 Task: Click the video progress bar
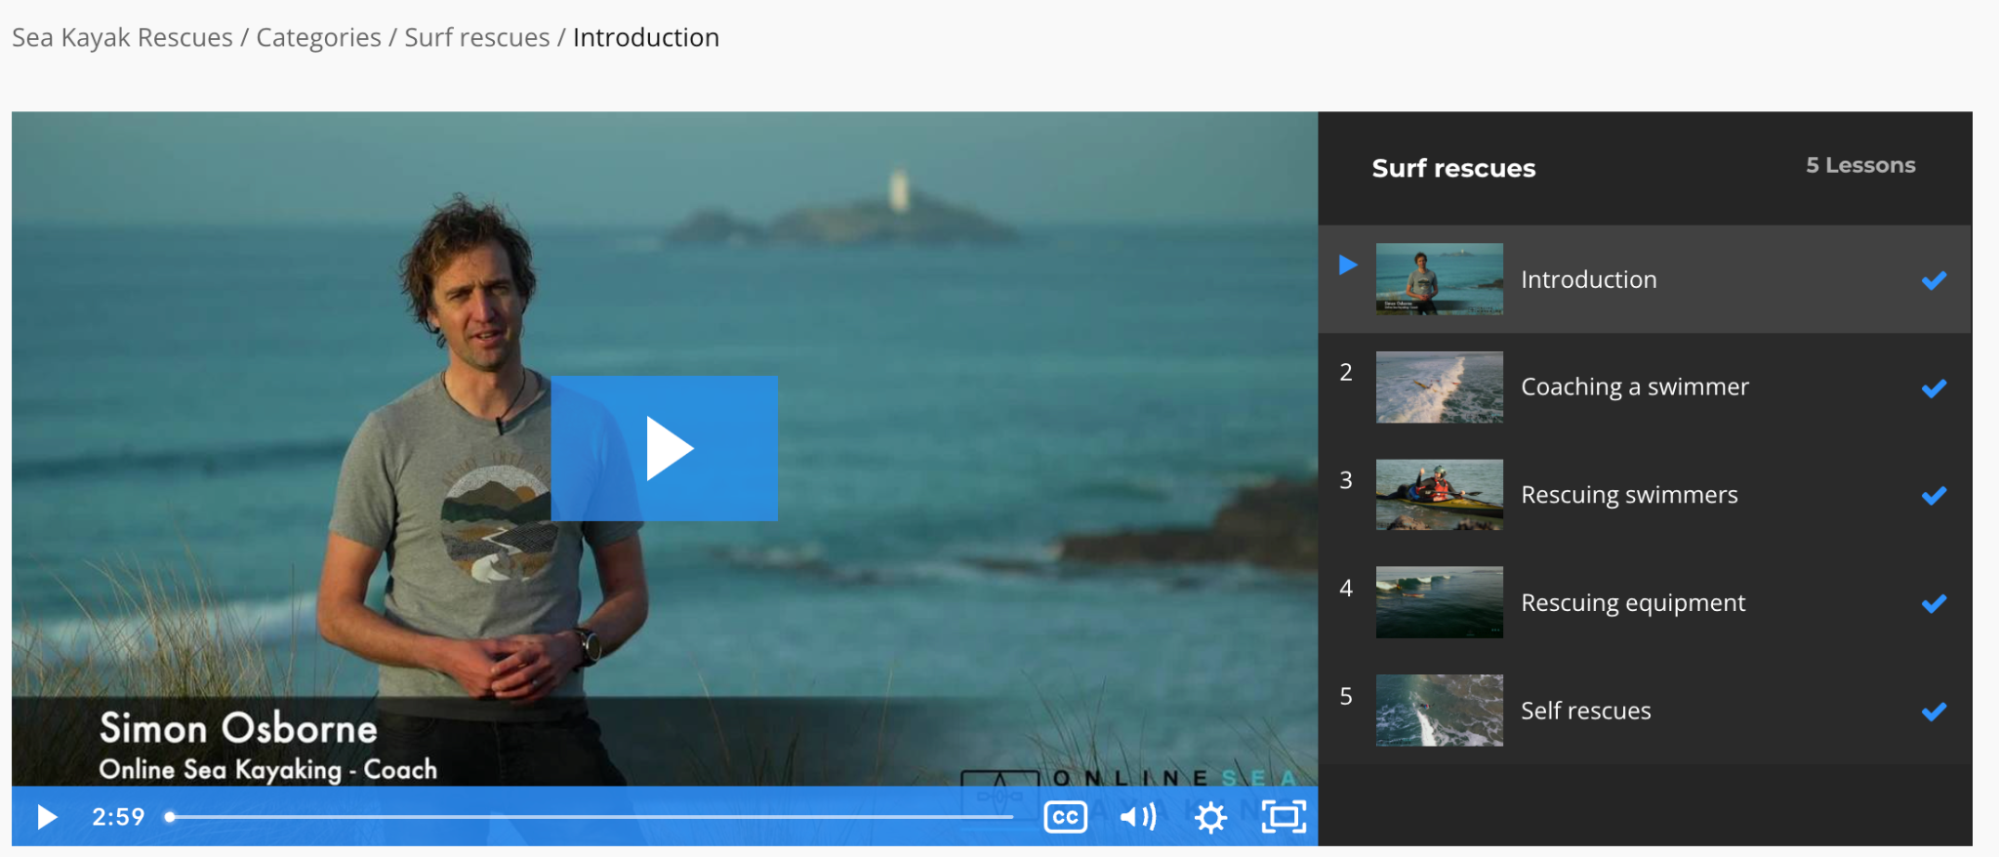point(590,817)
